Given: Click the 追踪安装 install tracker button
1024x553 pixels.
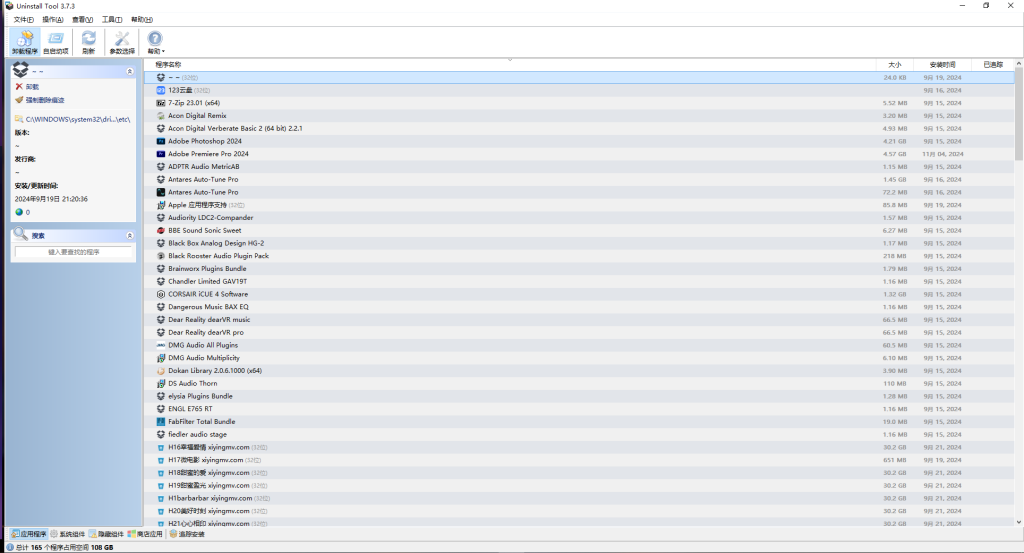Looking at the screenshot, I should coord(187,534).
